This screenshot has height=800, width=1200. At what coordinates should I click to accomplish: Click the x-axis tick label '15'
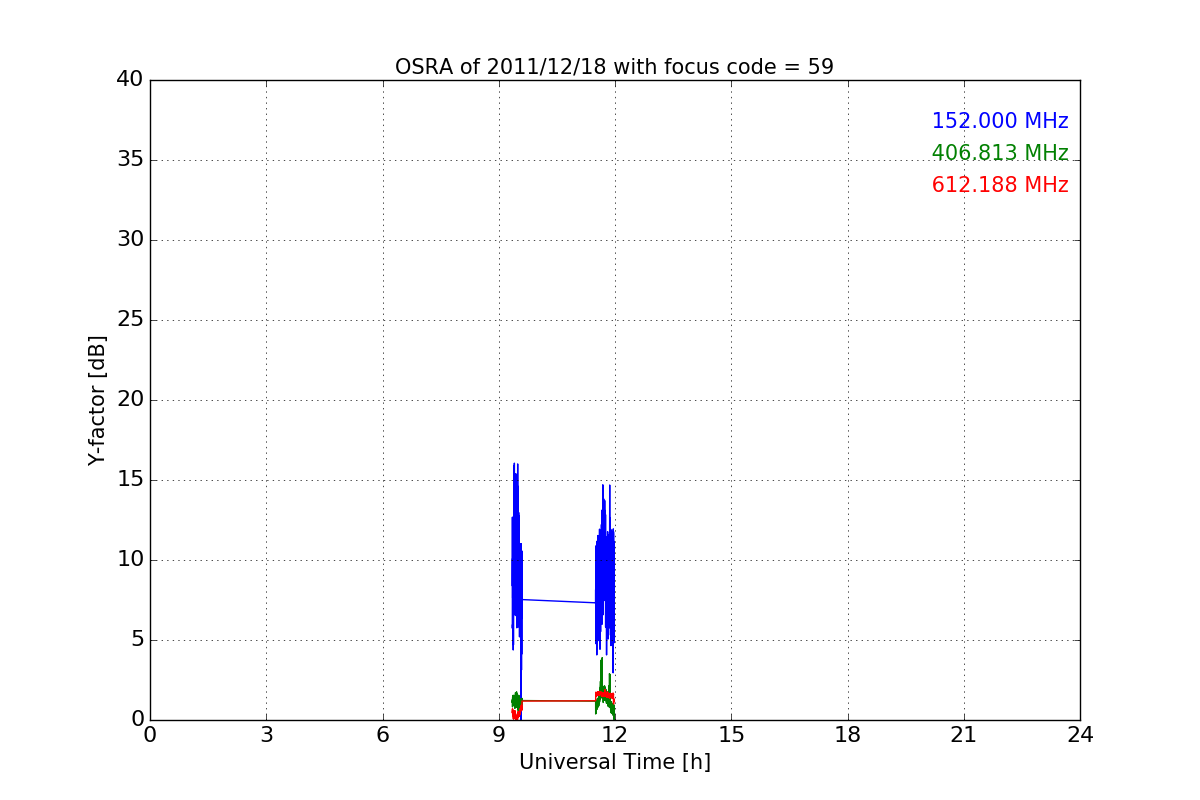[731, 735]
